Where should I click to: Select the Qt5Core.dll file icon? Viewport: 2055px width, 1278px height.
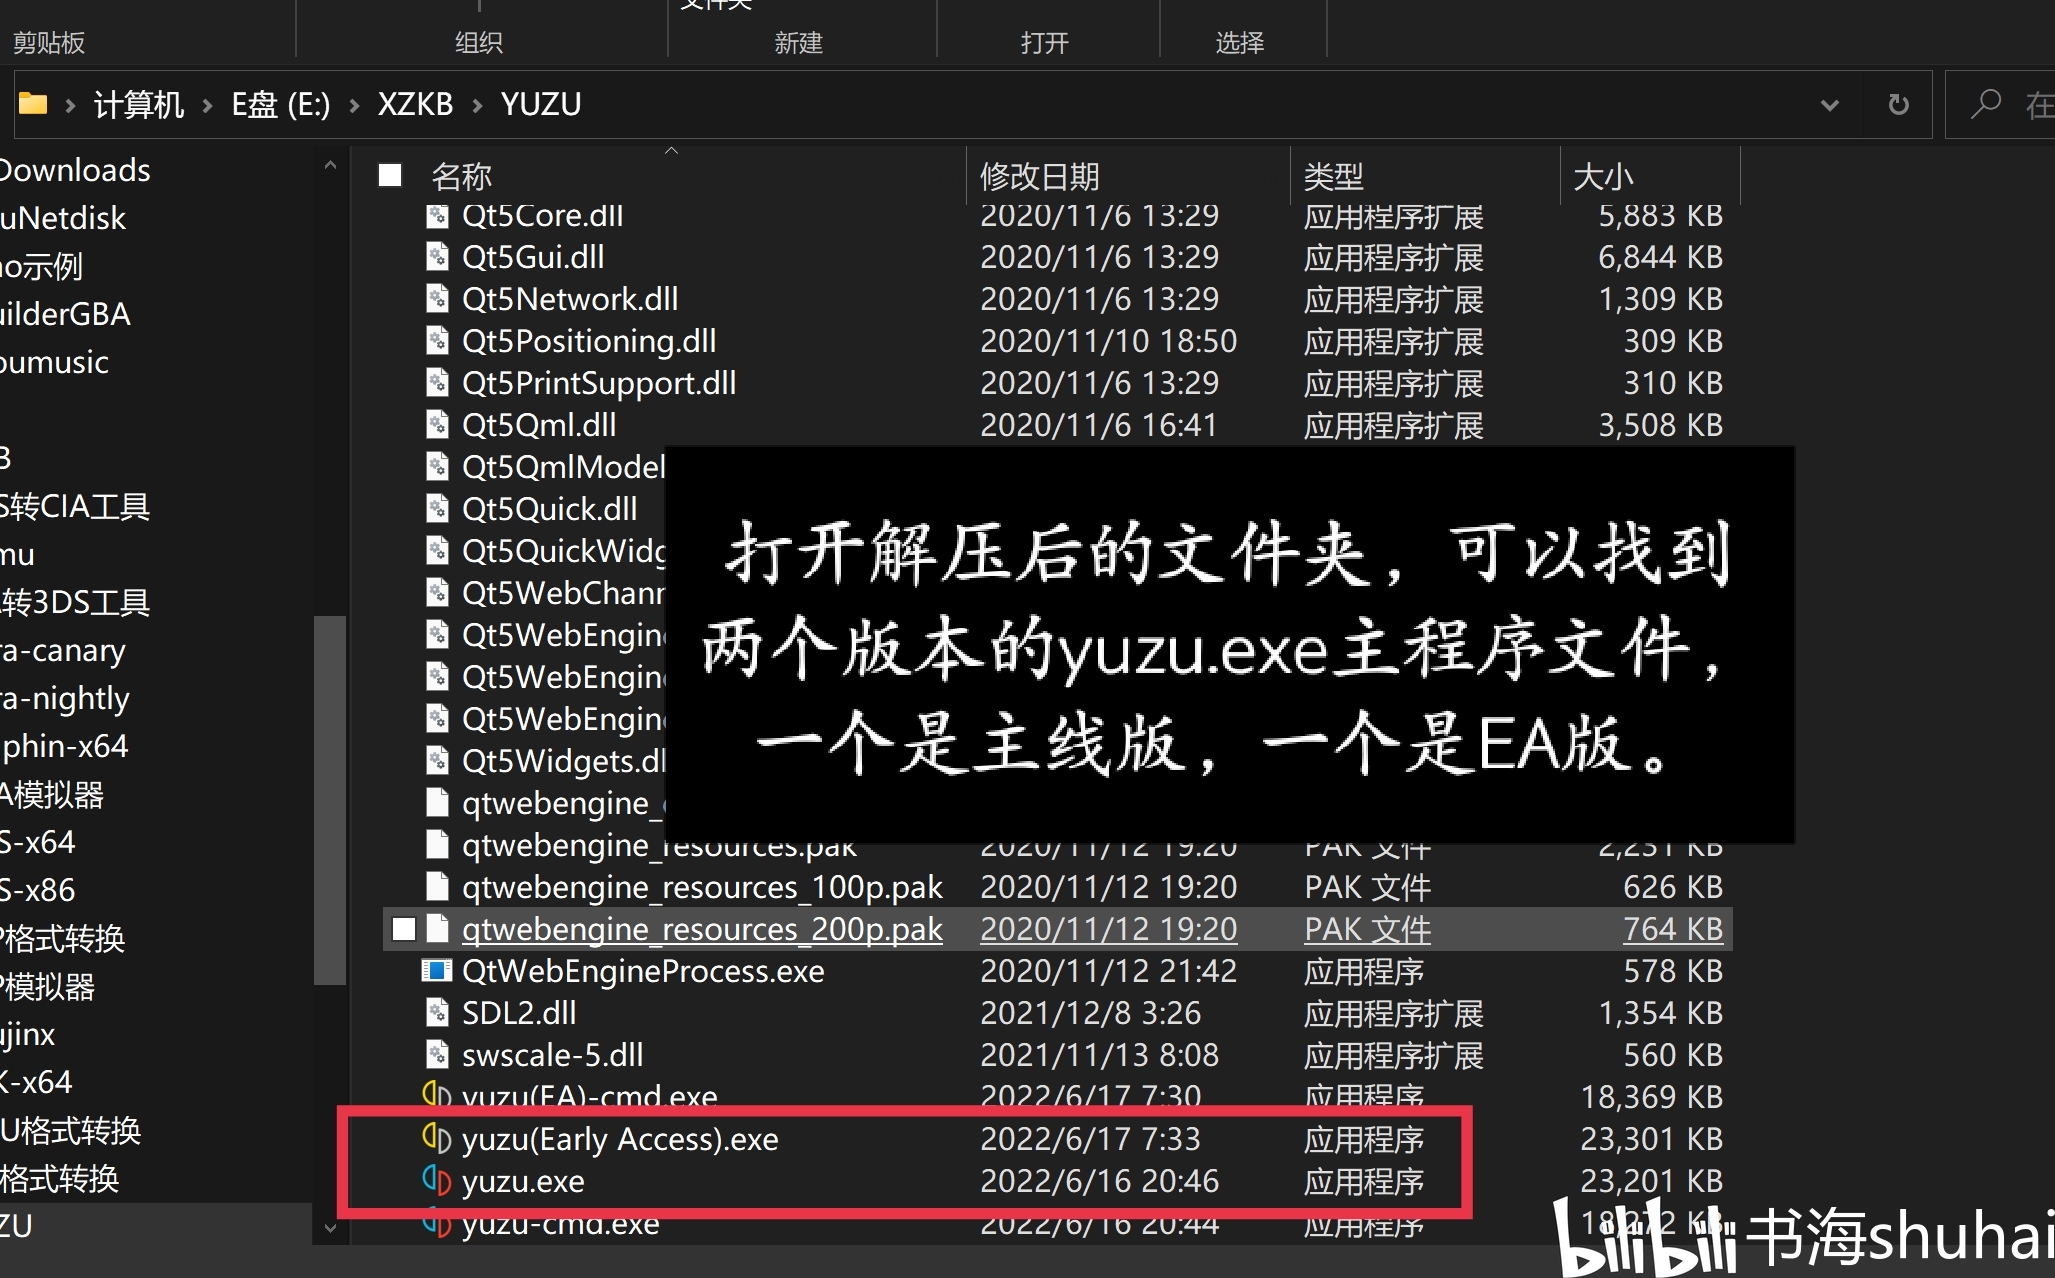tap(437, 215)
